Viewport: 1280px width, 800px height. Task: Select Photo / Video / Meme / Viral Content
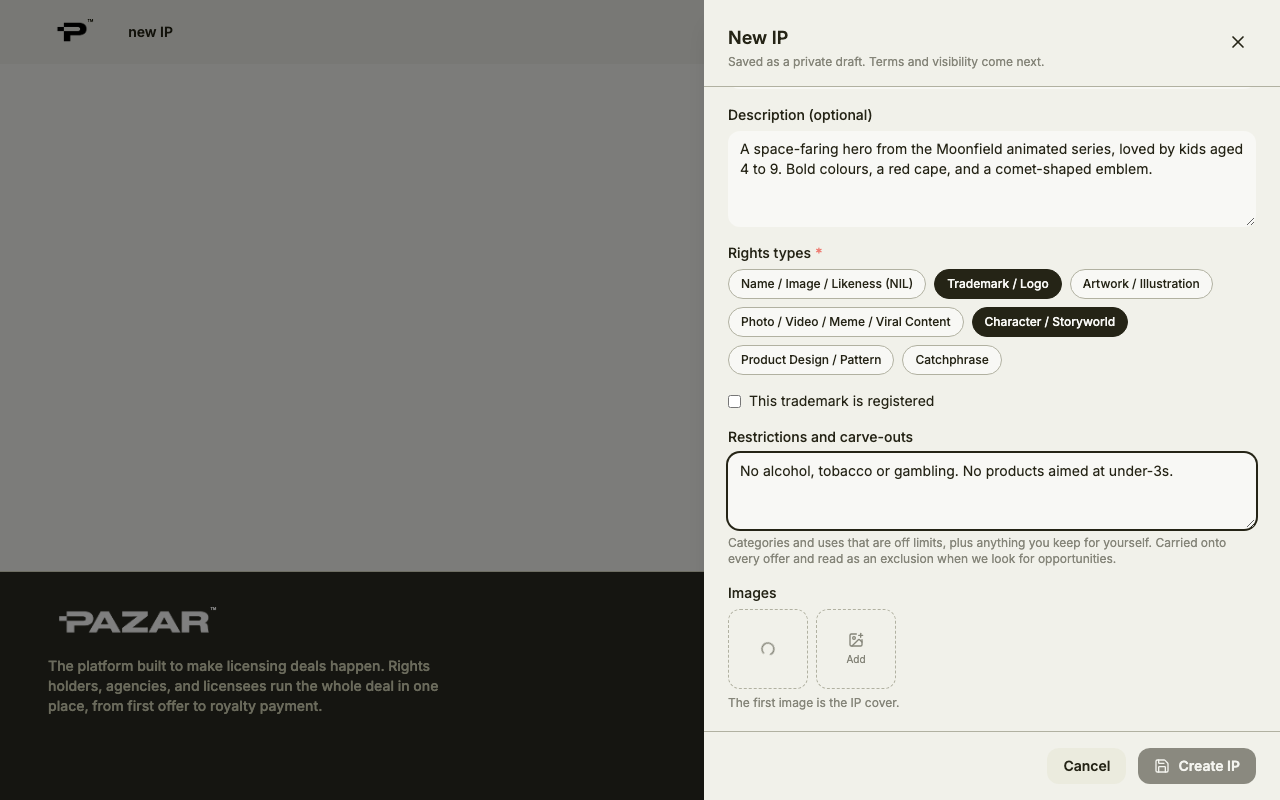click(x=846, y=322)
